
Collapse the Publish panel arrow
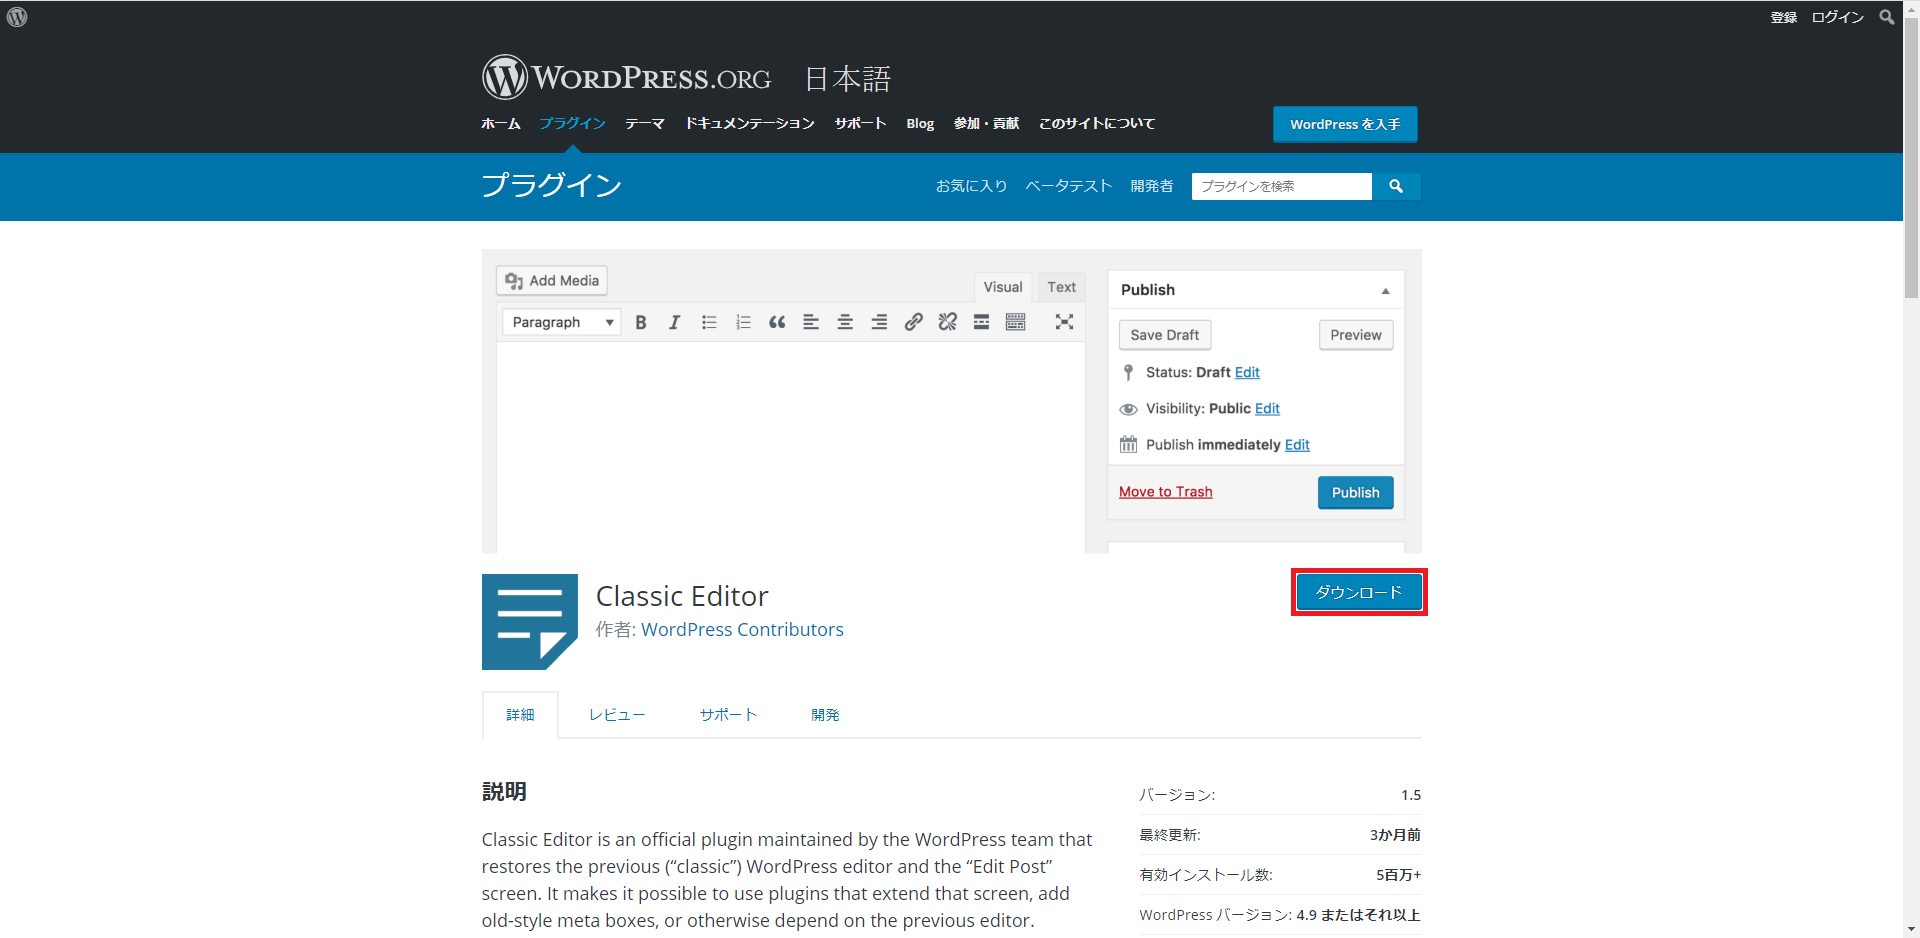tap(1385, 291)
